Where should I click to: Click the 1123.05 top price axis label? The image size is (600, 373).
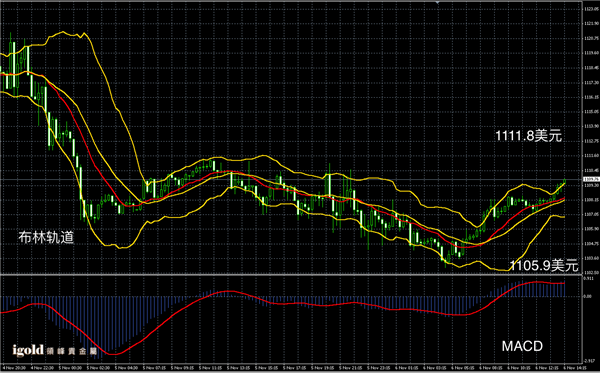click(x=591, y=9)
